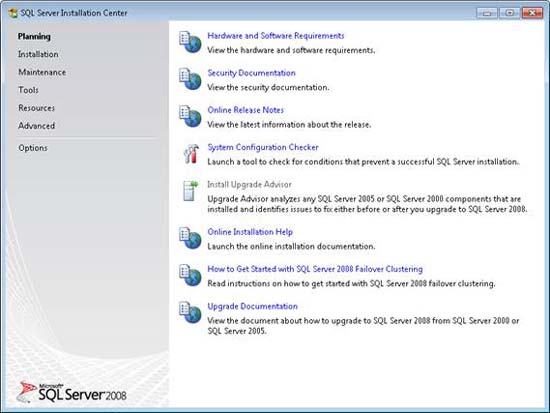Click the Install Upgrade Advisor link
Screen dimensions: 550x413
point(249,185)
